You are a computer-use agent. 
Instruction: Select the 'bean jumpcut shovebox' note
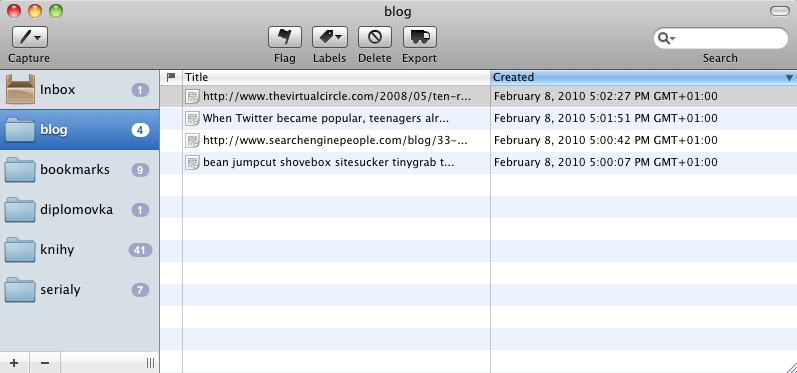[478, 162]
